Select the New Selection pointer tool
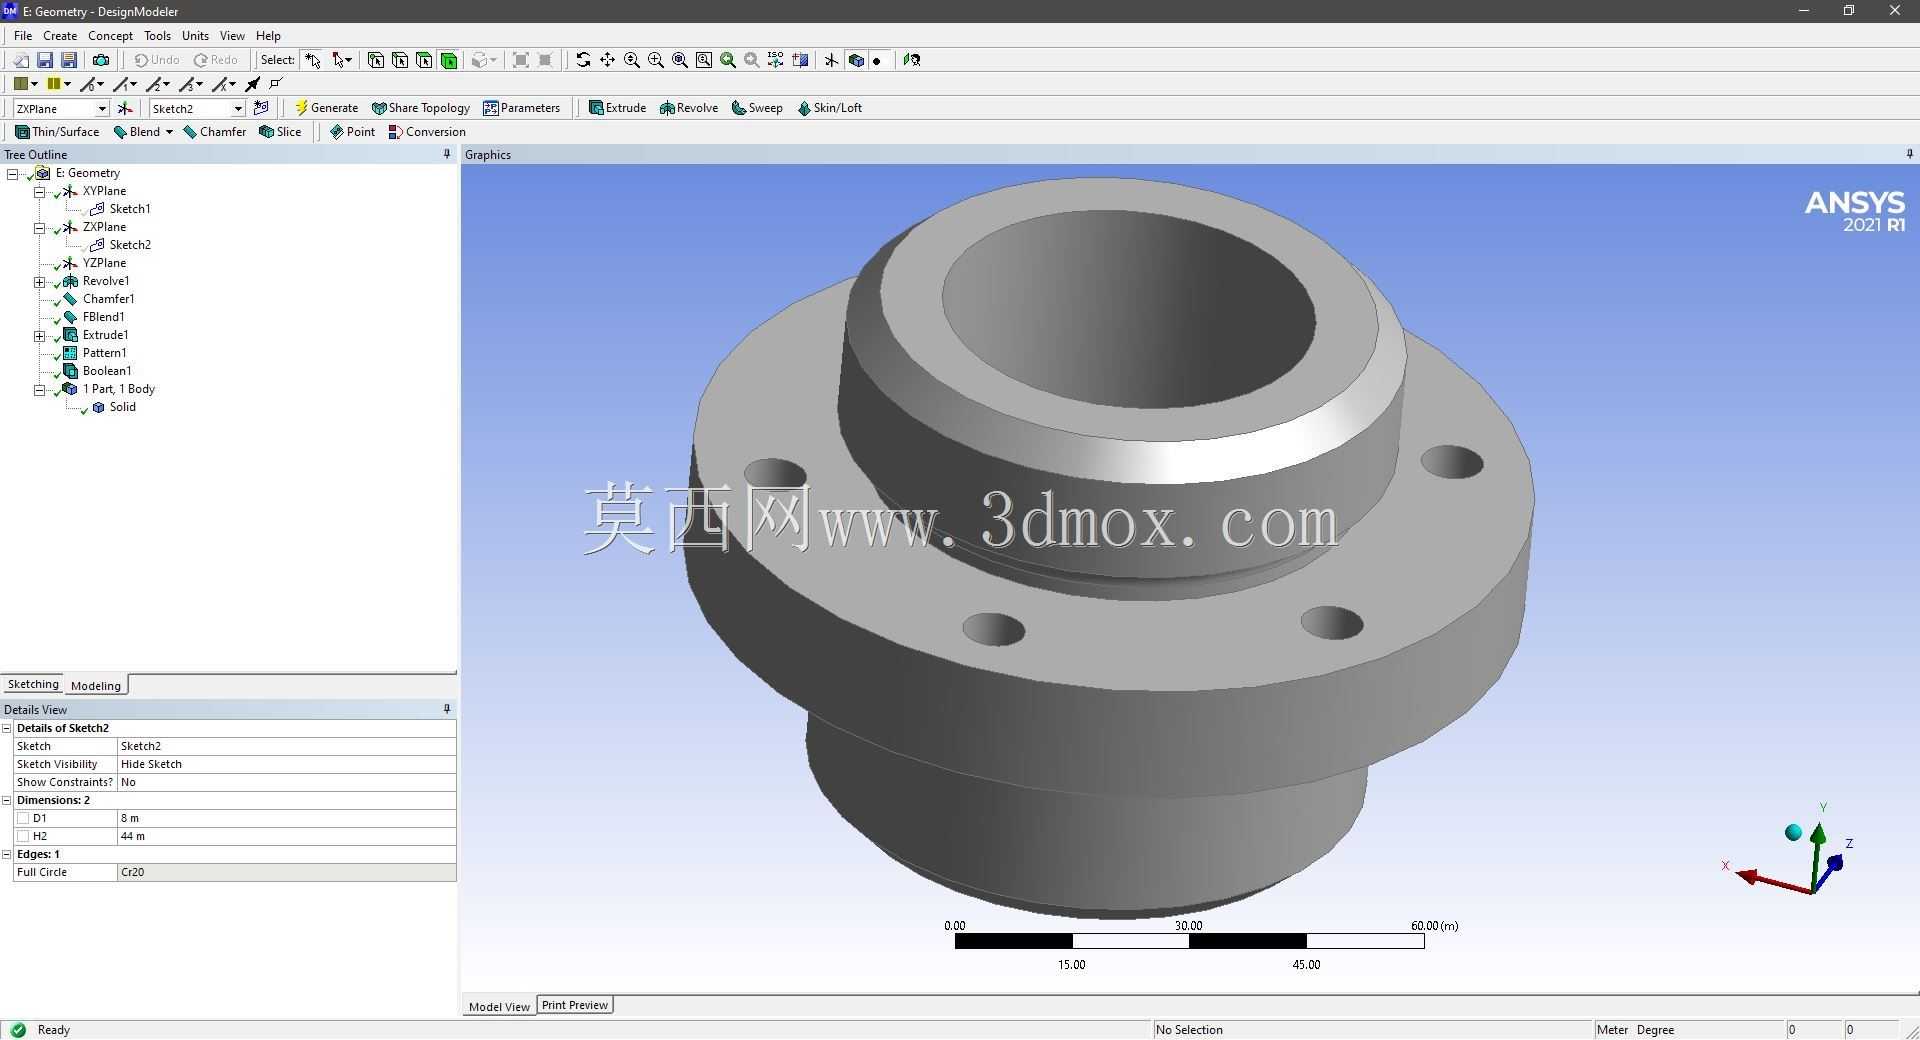This screenshot has height=1040, width=1920. pos(313,60)
